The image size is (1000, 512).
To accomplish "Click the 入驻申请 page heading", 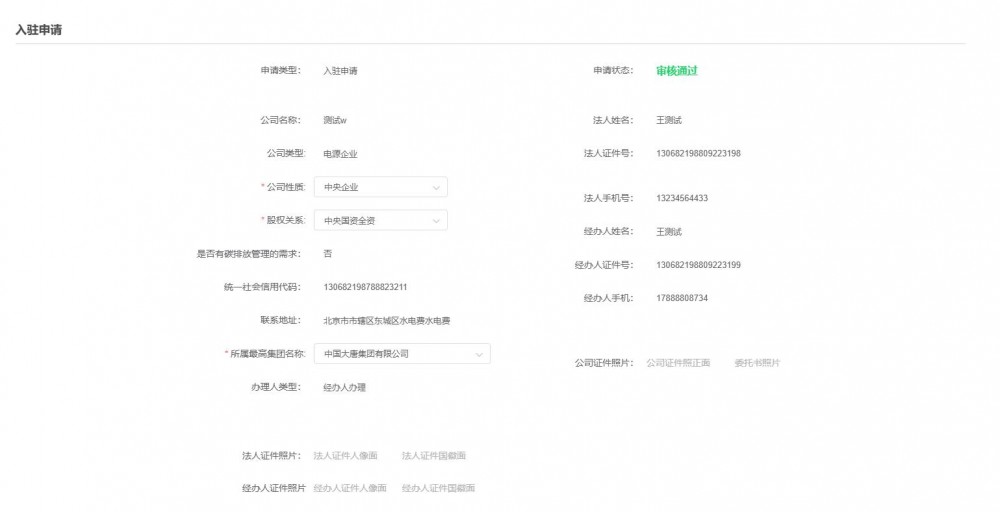I will coord(39,30).
